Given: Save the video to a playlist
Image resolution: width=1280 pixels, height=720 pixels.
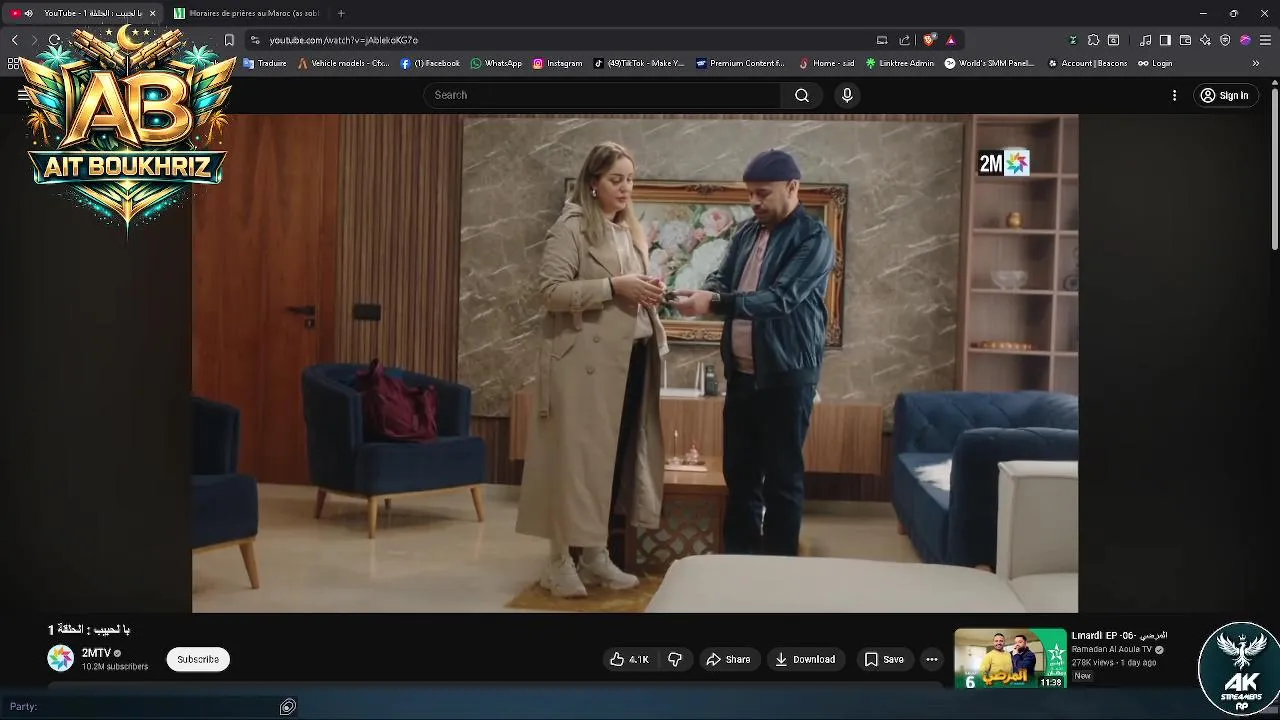Looking at the screenshot, I should [884, 659].
